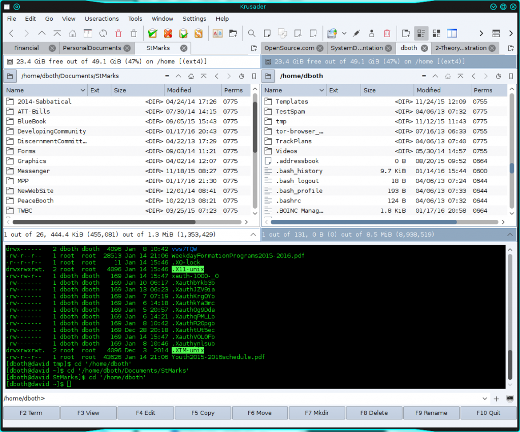Screen dimensions: 520x432
Task: Switch to icons grid view mode
Action: tap(436, 33)
